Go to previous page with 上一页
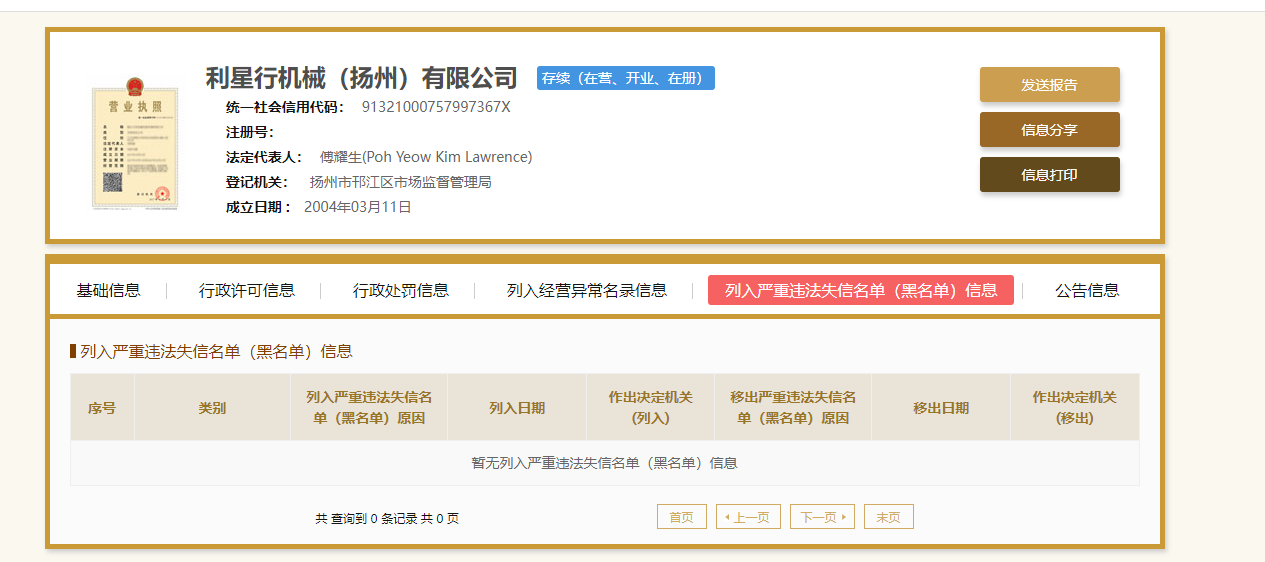 [x=748, y=517]
